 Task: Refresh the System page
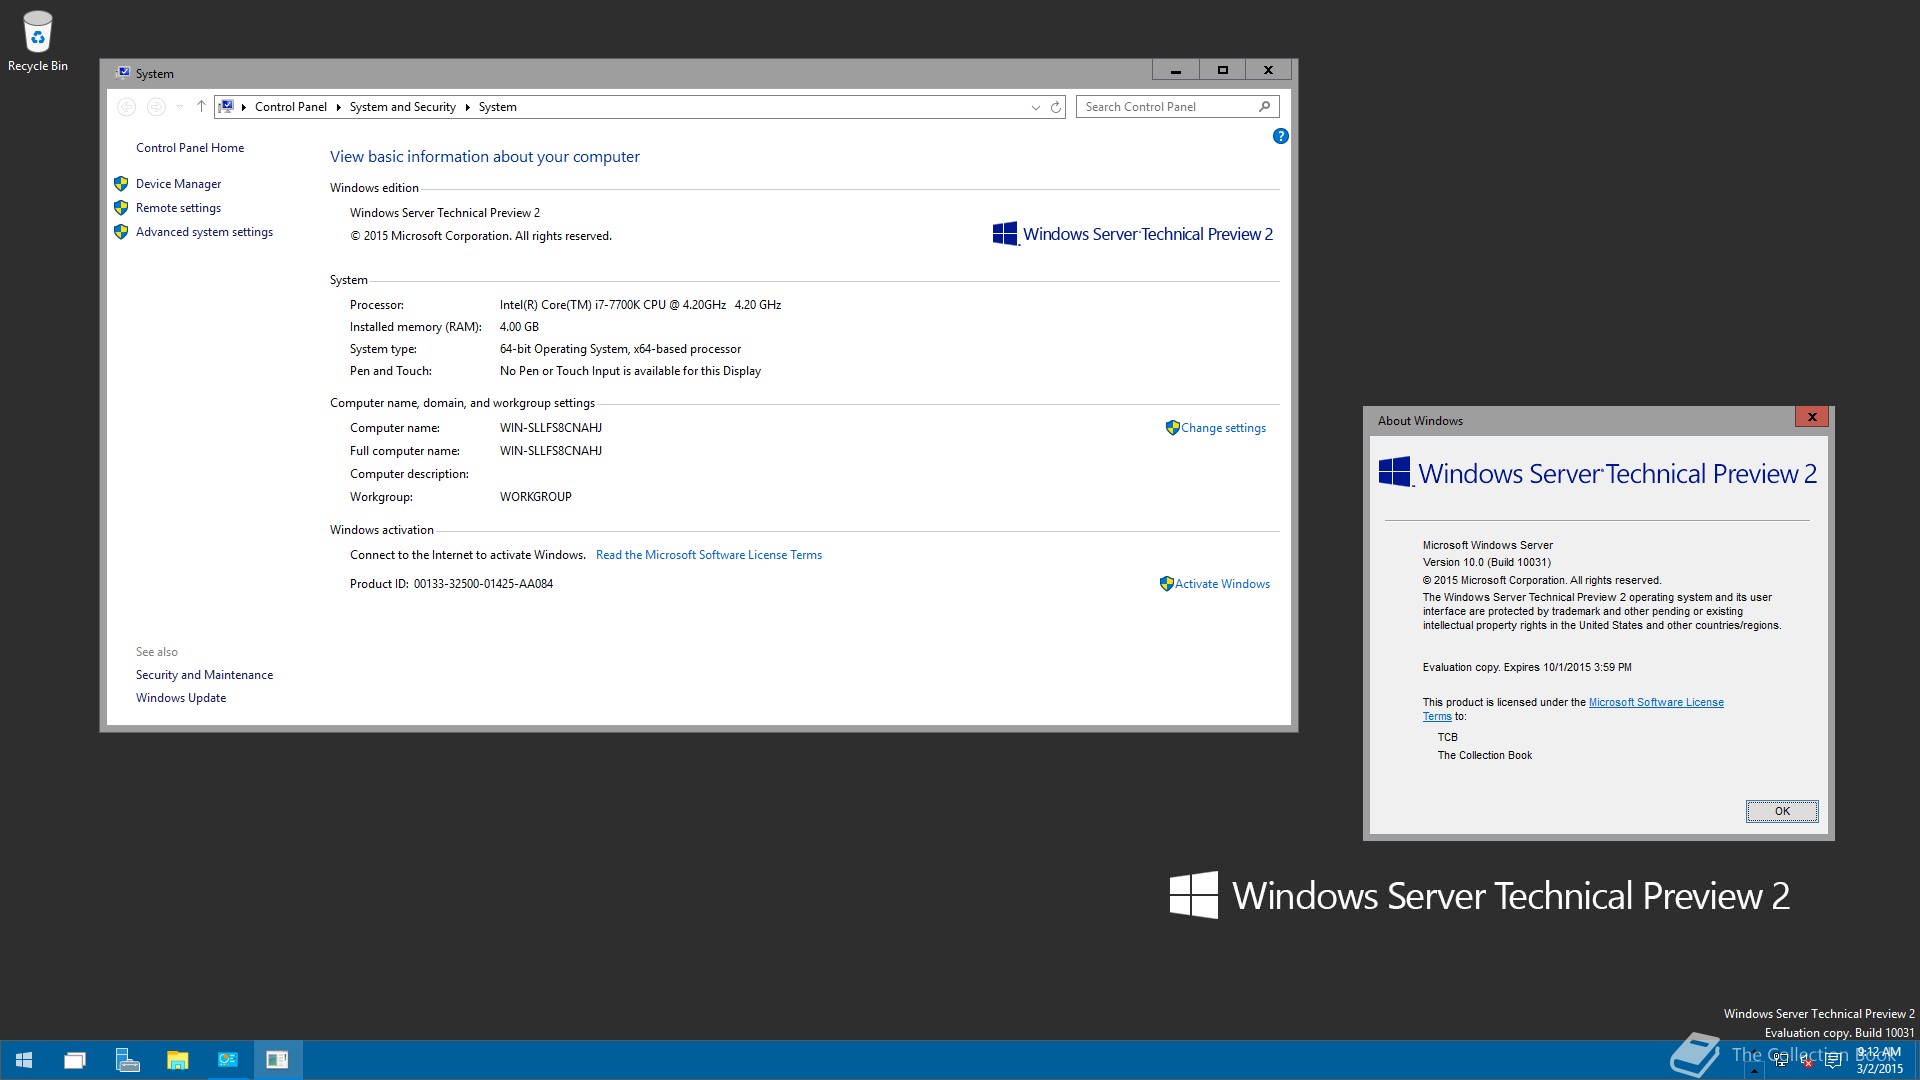click(1056, 107)
